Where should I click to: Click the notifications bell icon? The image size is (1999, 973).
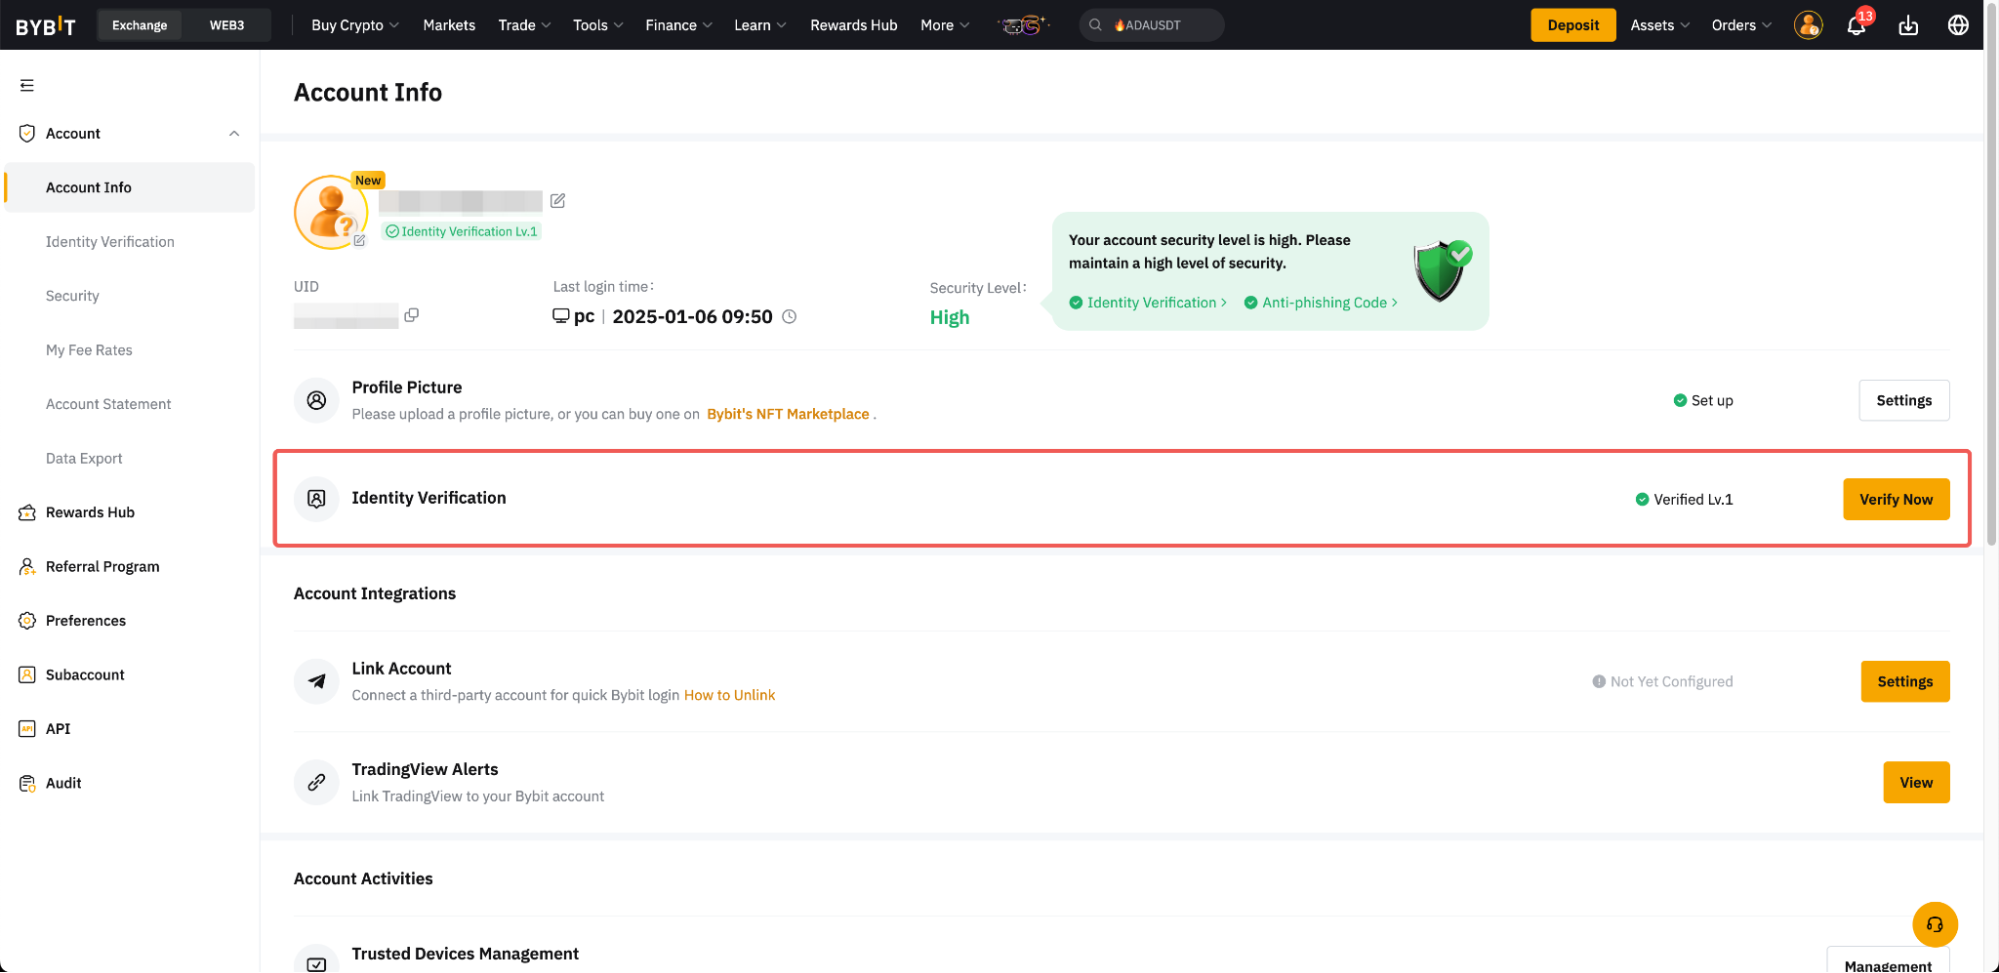click(x=1855, y=26)
